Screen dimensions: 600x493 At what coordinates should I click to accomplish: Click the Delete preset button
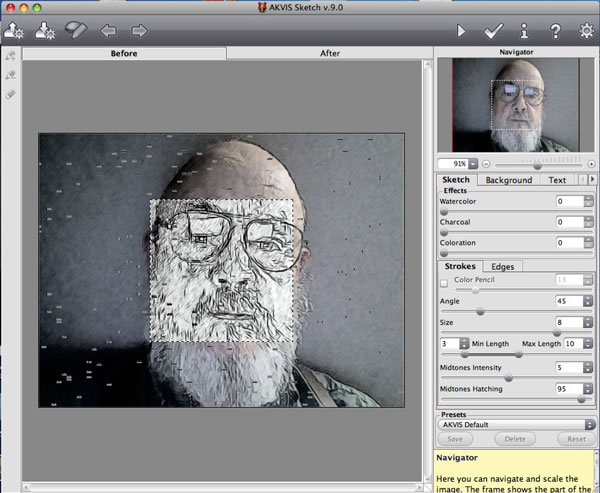pos(515,439)
